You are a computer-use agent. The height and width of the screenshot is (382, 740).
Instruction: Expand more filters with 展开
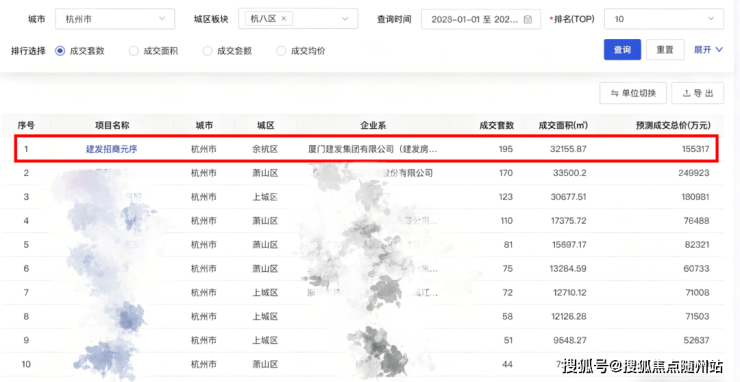tap(708, 50)
